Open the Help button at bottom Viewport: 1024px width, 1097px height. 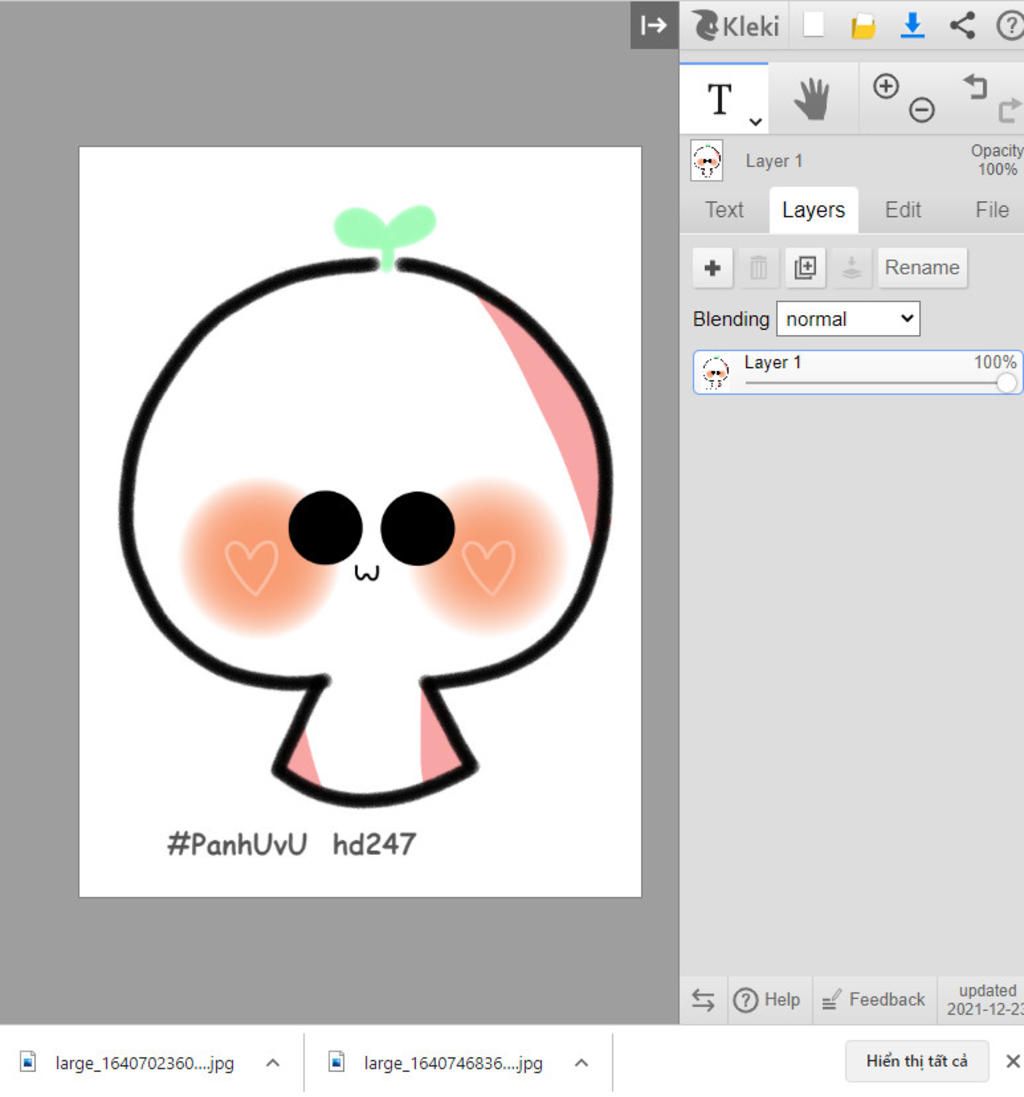tap(767, 1000)
